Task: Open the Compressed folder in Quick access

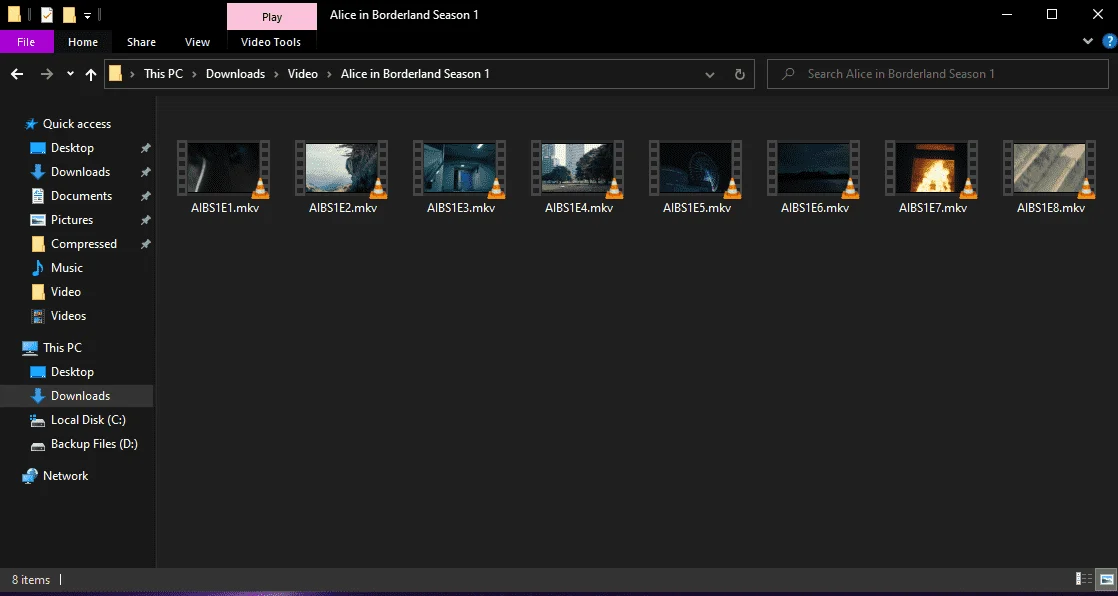Action: 83,244
